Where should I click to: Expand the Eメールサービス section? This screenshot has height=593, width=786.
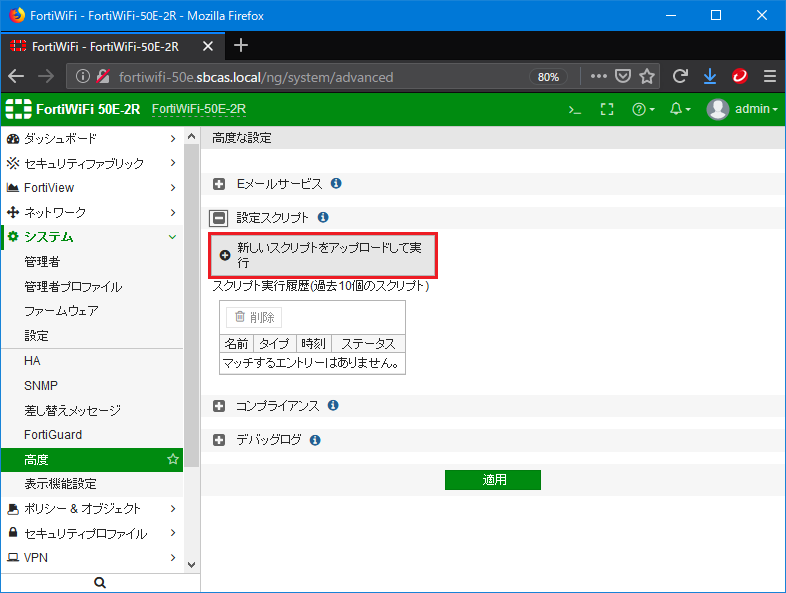coord(219,184)
